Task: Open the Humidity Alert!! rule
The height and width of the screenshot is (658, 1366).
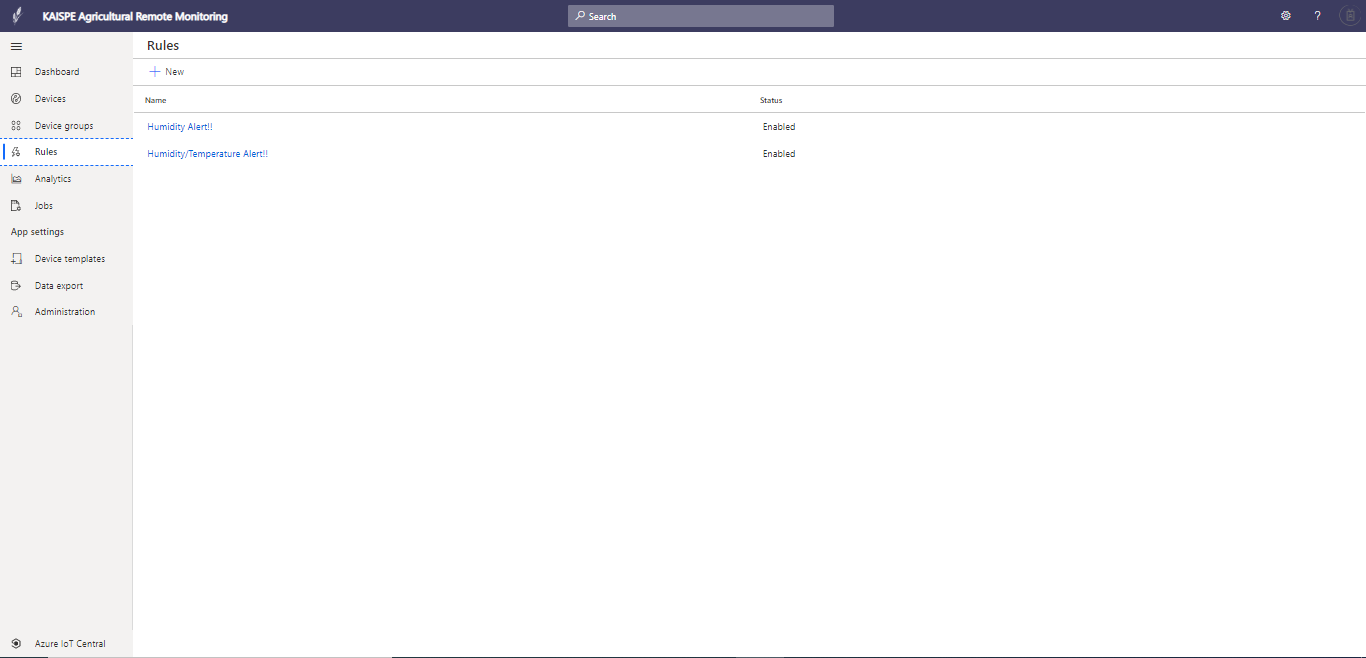Action: [180, 127]
